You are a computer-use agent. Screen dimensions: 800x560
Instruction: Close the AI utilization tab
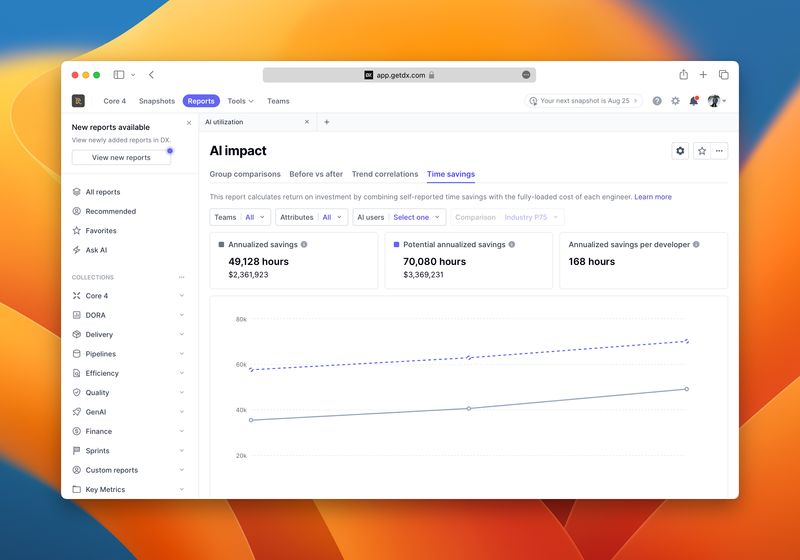pyautogui.click(x=307, y=122)
